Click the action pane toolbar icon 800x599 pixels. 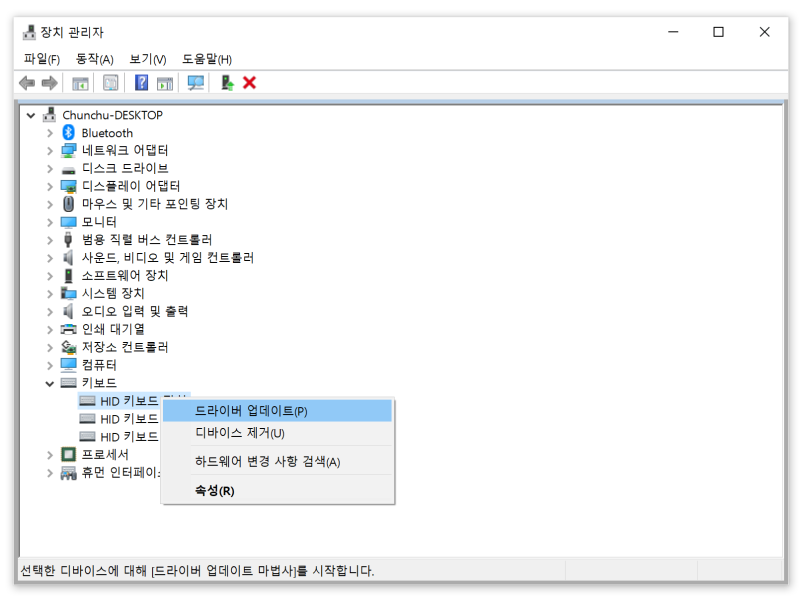(x=165, y=83)
